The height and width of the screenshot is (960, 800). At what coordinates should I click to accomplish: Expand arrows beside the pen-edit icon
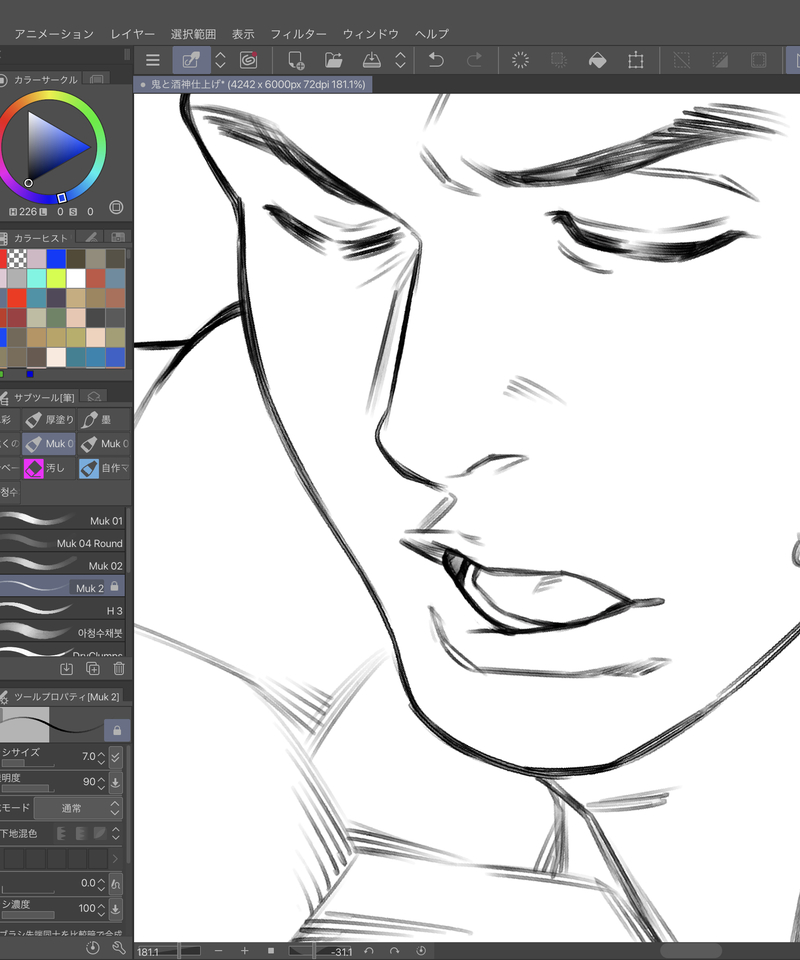[x=220, y=60]
